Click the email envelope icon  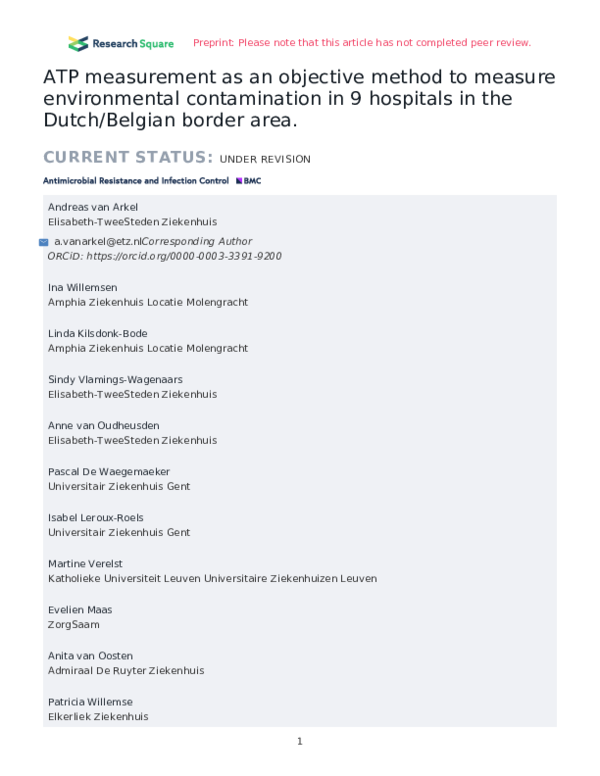[x=44, y=242]
